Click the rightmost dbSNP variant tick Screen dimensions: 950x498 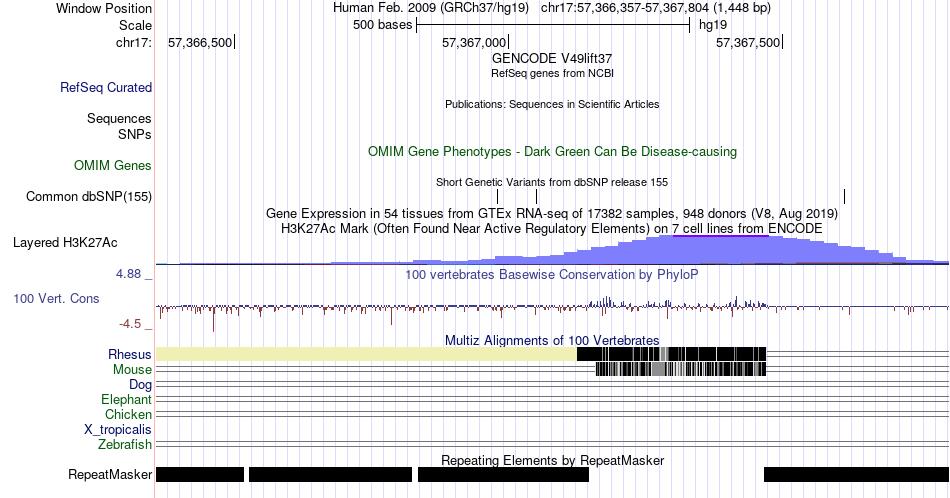point(844,196)
